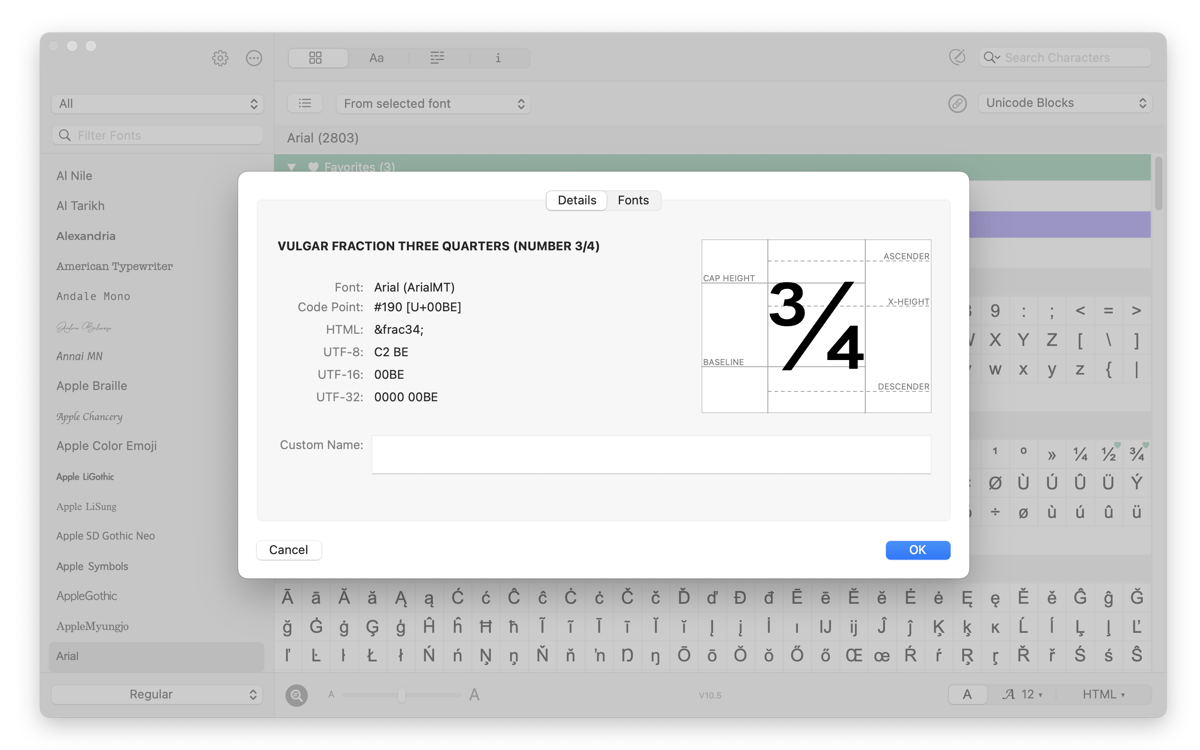Click the draw-character pencil icon
1200x750 pixels.
957,57
